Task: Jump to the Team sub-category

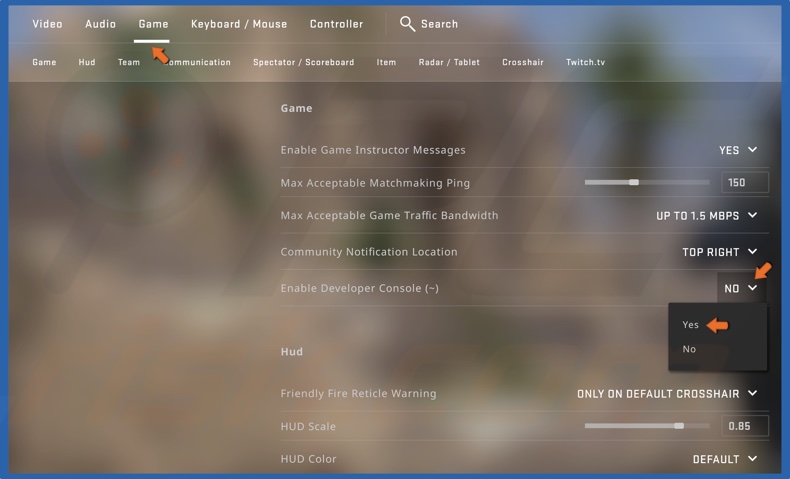Action: pos(129,62)
